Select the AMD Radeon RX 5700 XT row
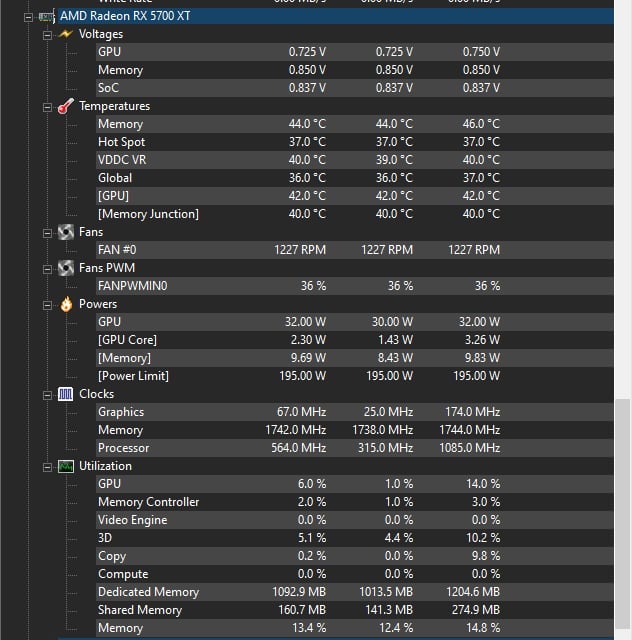Screen dimensions: 632x640 click(335, 16)
